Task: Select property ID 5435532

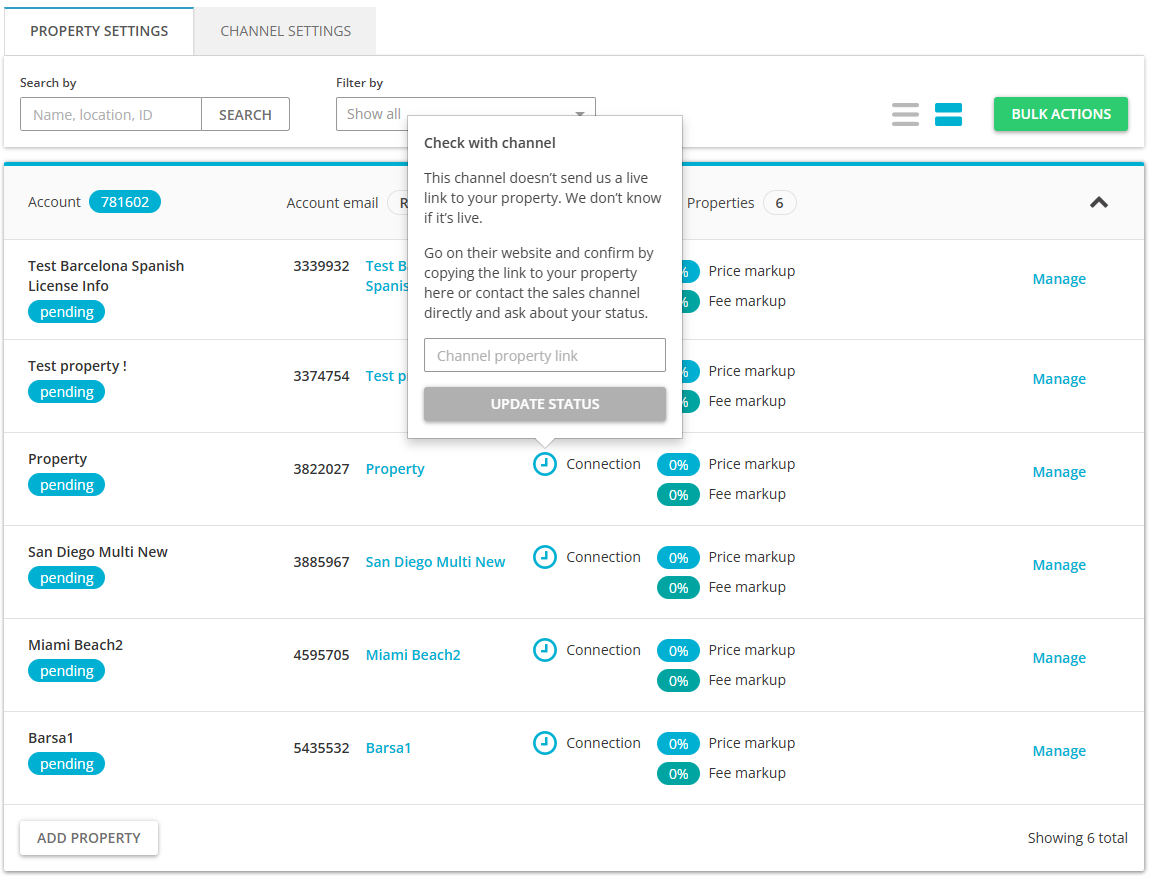Action: [321, 748]
